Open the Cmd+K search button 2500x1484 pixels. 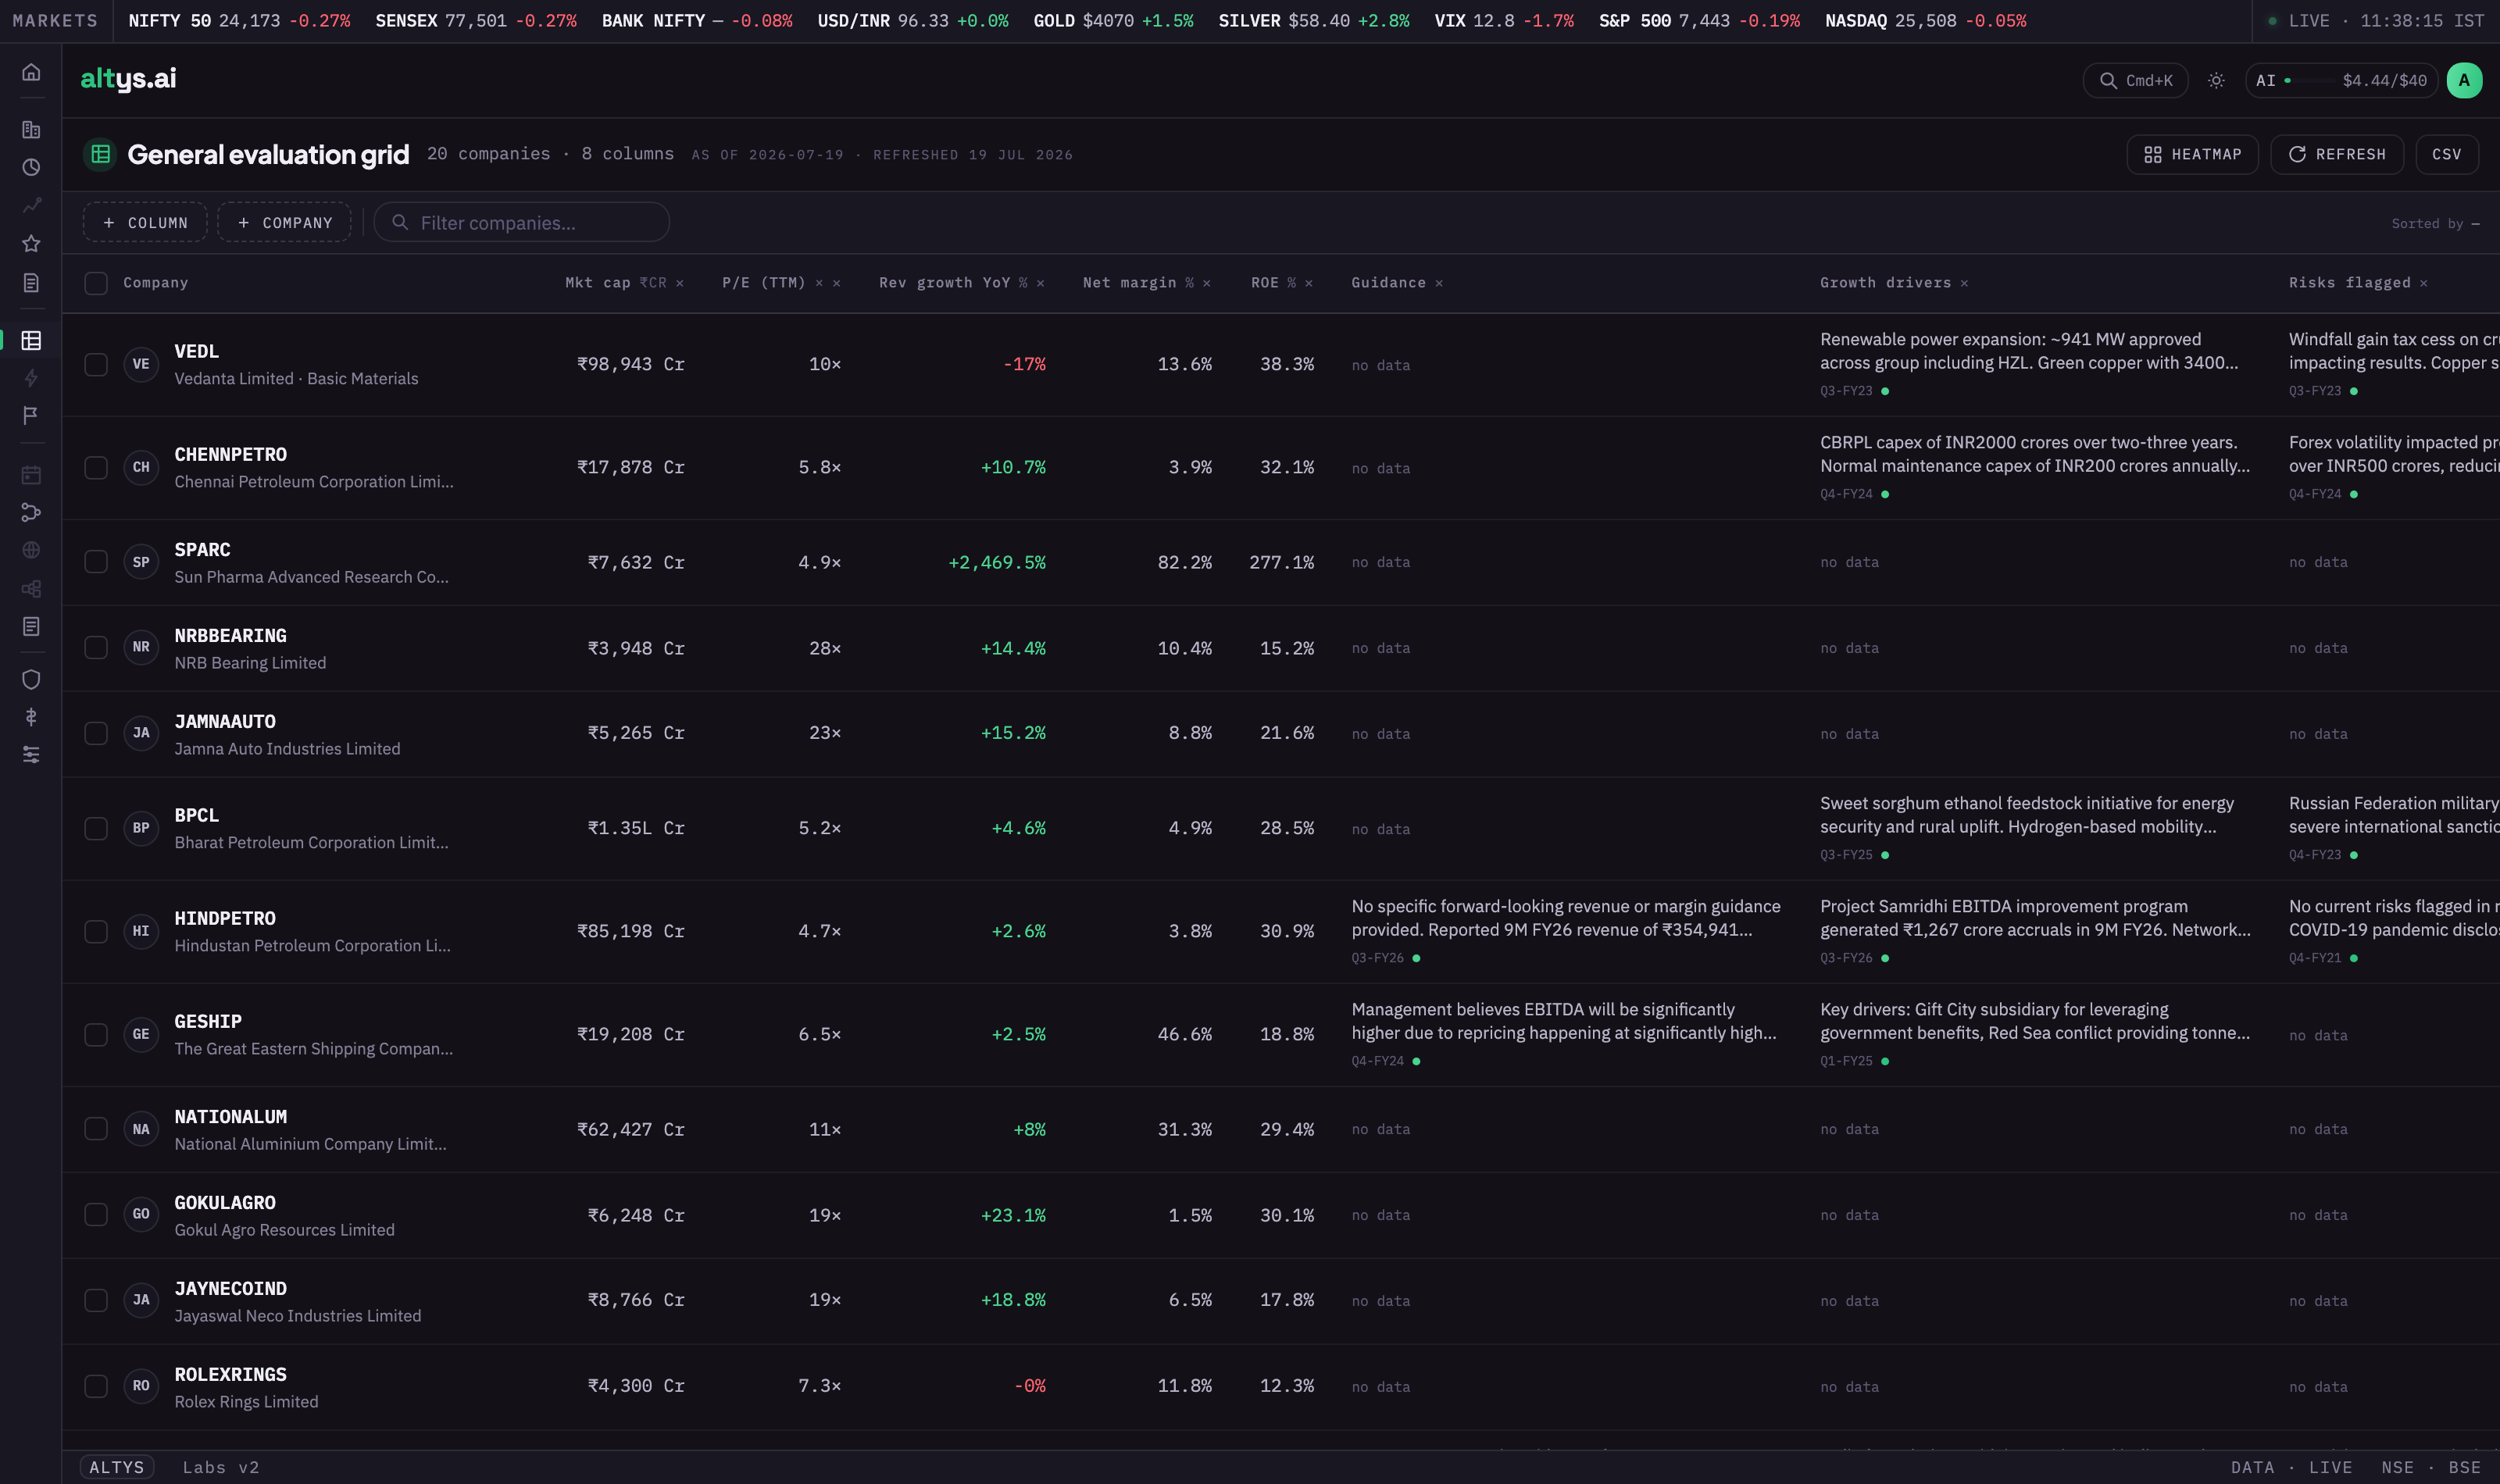(2135, 80)
